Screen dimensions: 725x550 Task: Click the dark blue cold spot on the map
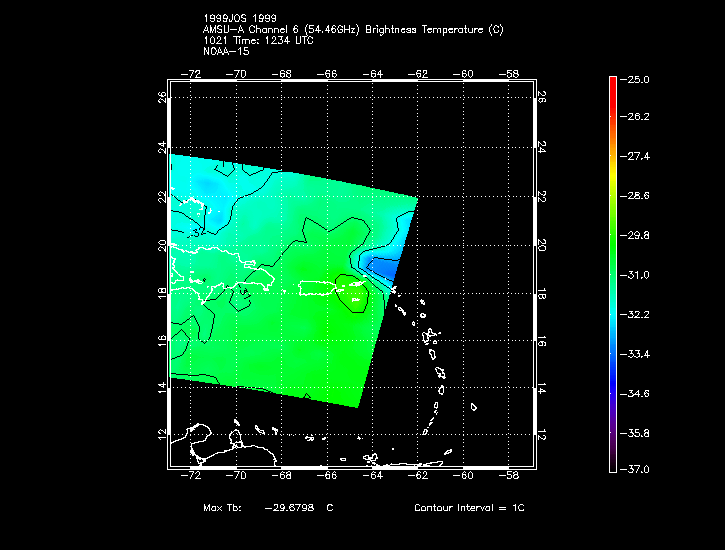(x=383, y=268)
